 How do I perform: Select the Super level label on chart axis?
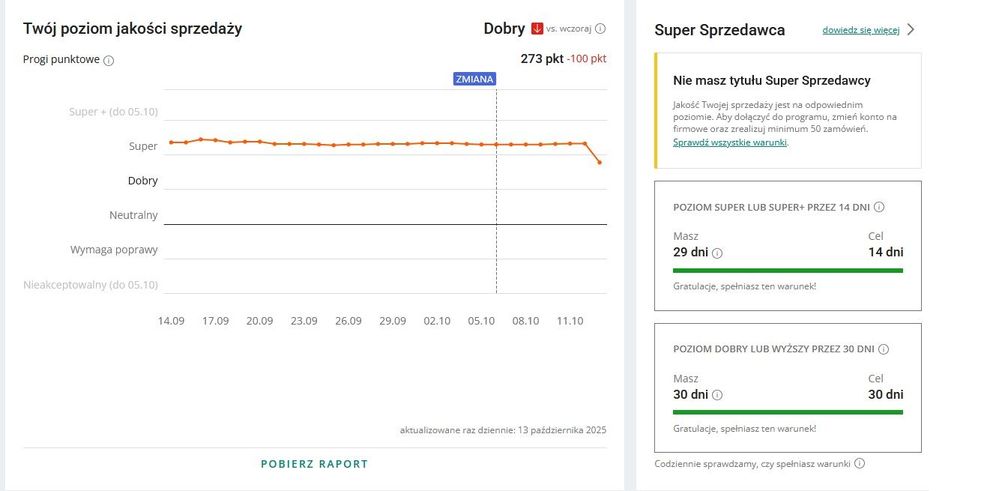tap(143, 146)
